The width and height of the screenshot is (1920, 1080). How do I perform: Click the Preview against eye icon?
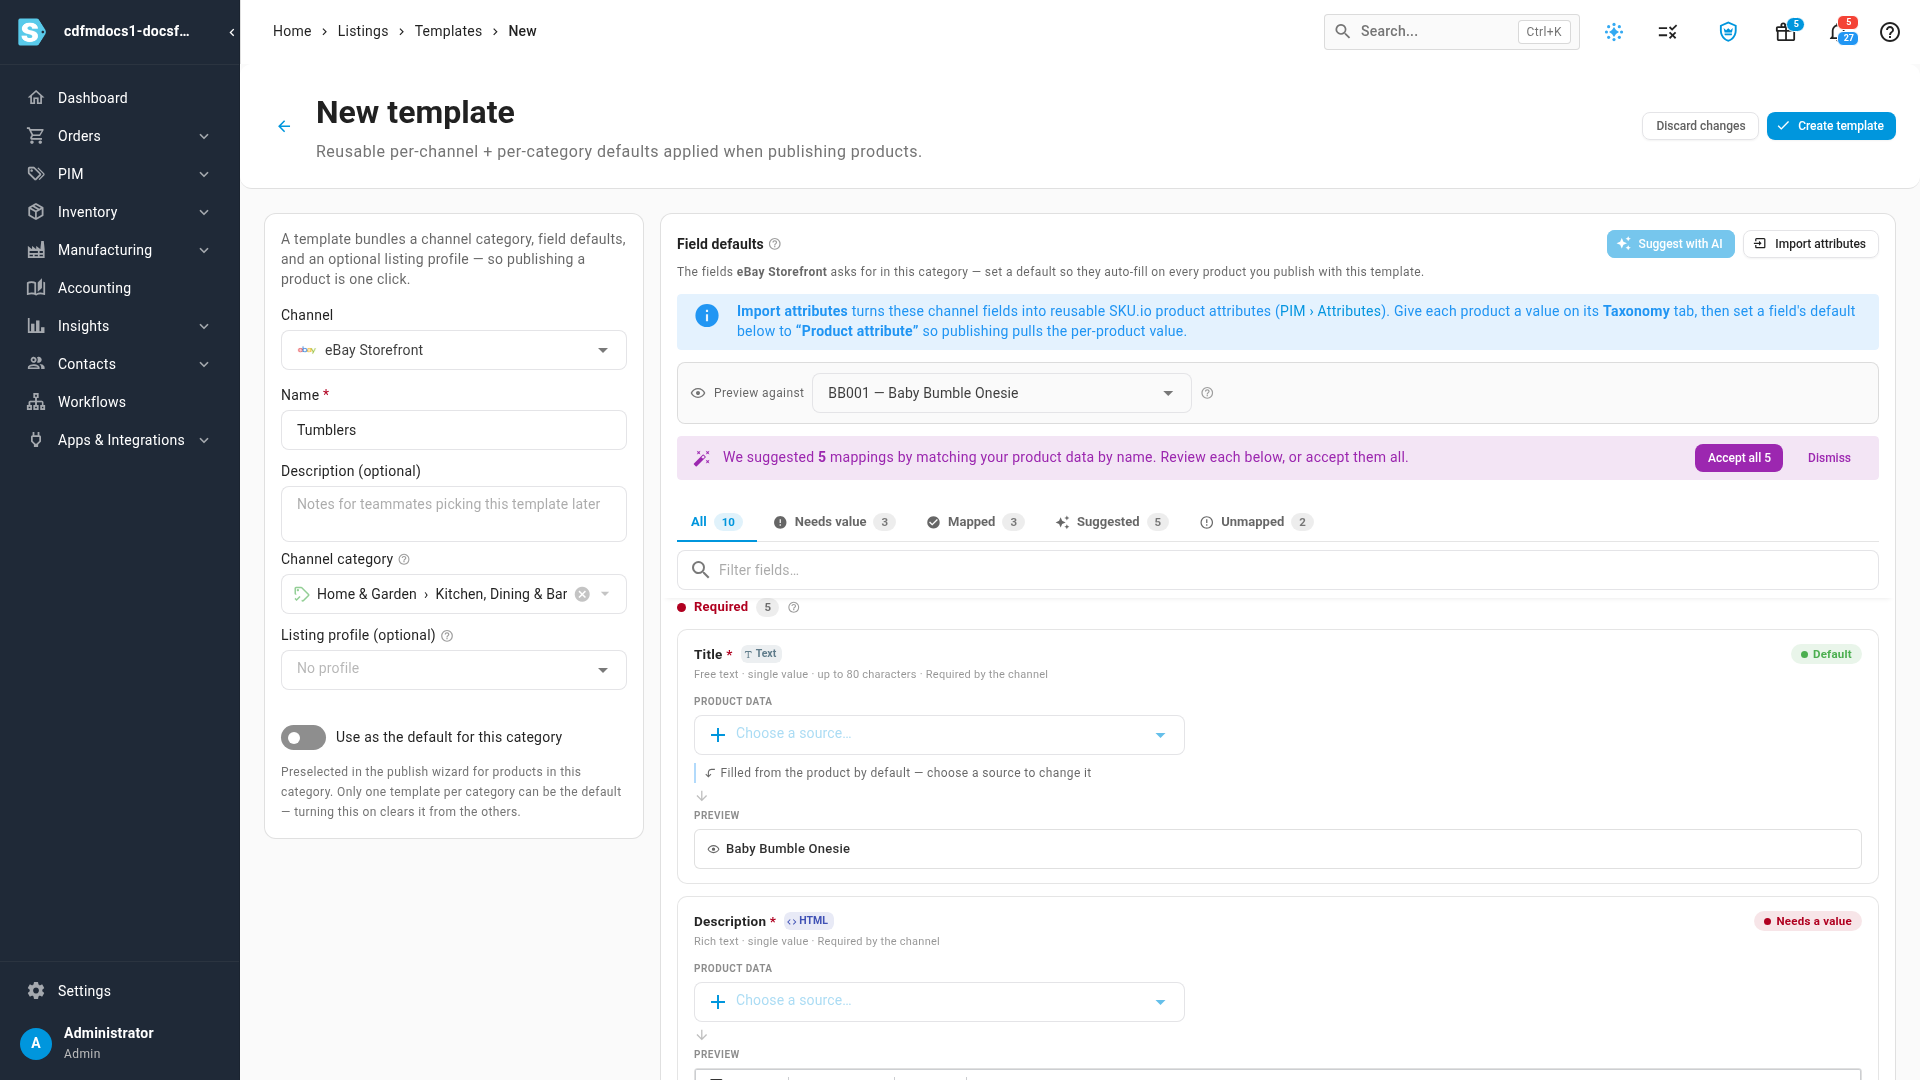pyautogui.click(x=698, y=393)
